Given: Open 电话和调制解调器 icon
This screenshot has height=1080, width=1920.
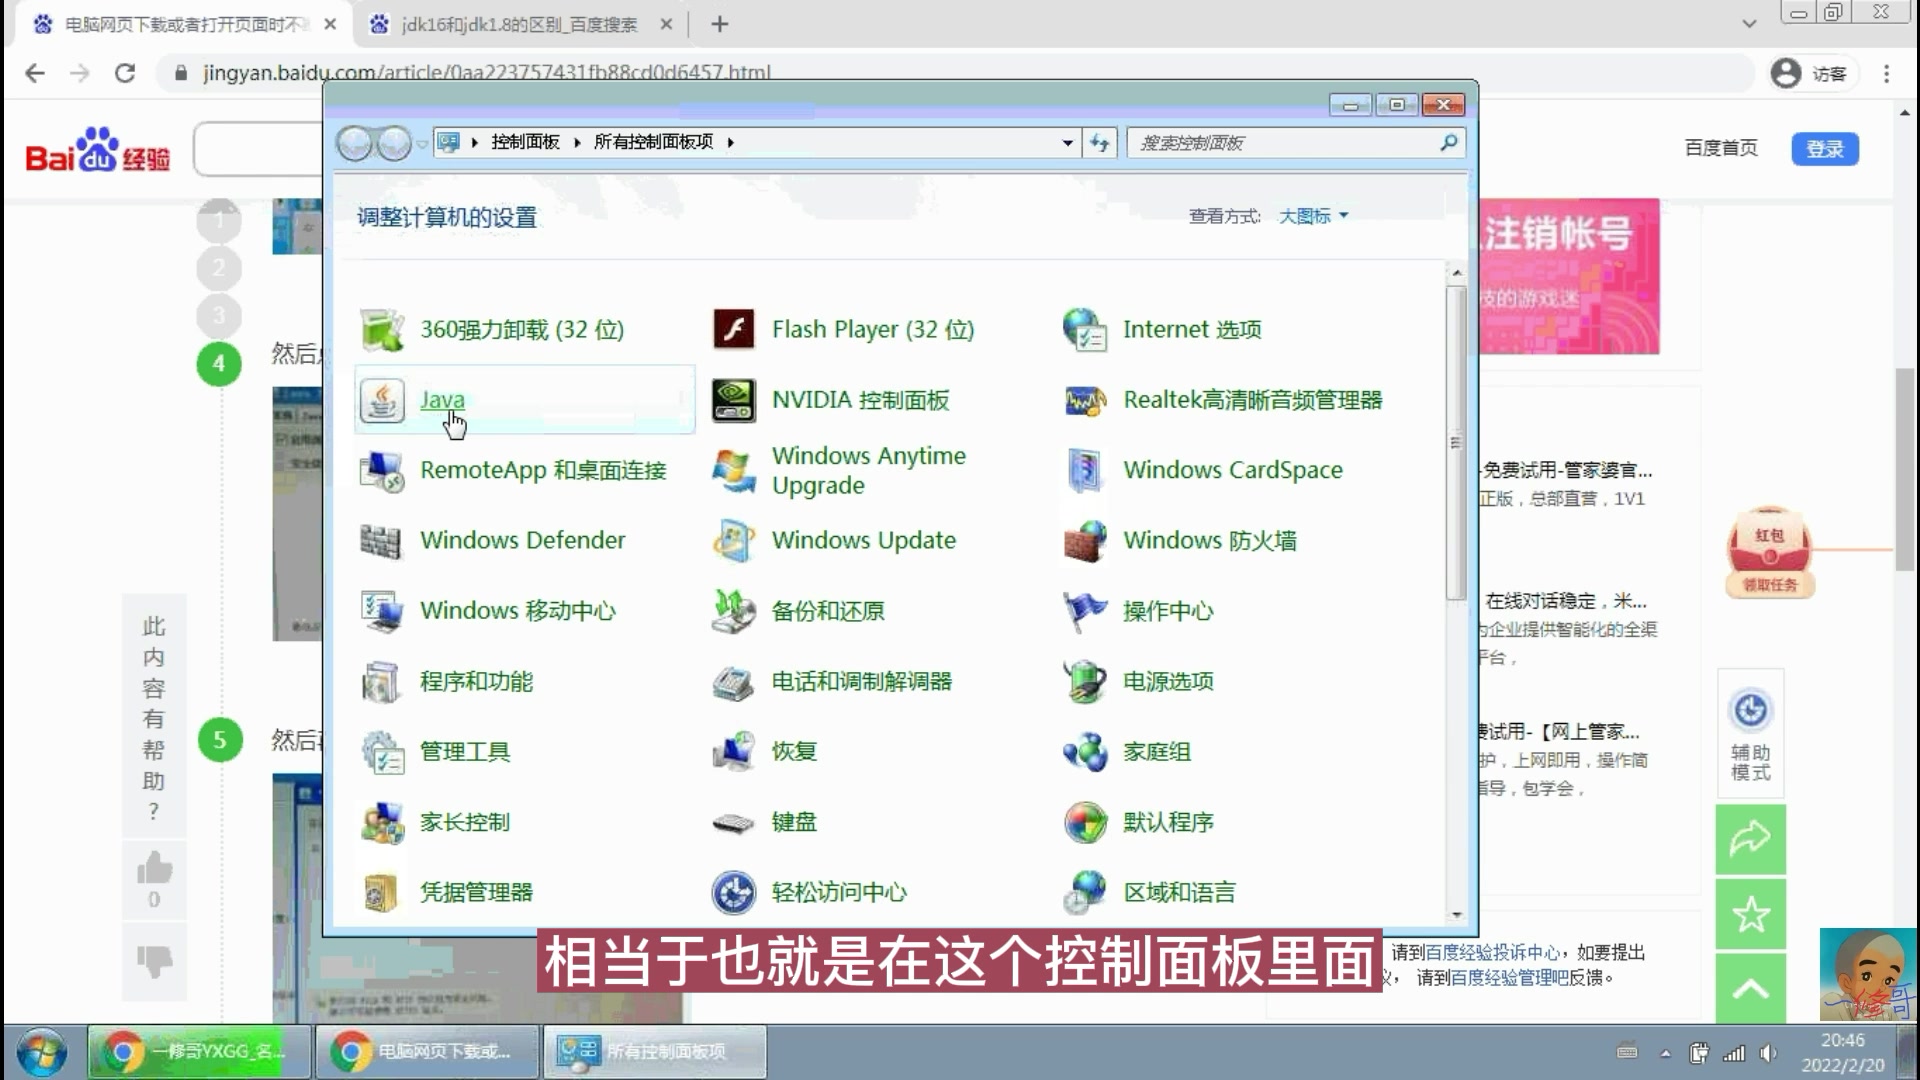Looking at the screenshot, I should [733, 682].
